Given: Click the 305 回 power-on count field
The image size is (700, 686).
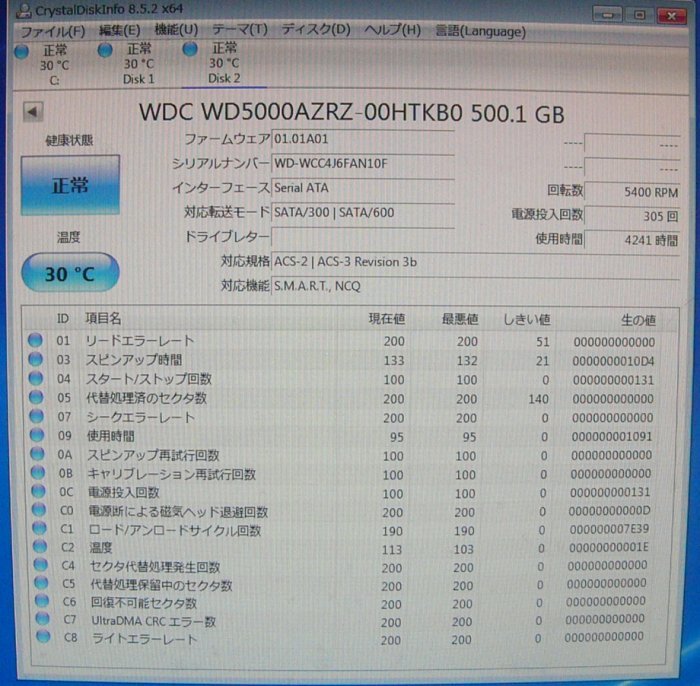Looking at the screenshot, I should tap(632, 216).
